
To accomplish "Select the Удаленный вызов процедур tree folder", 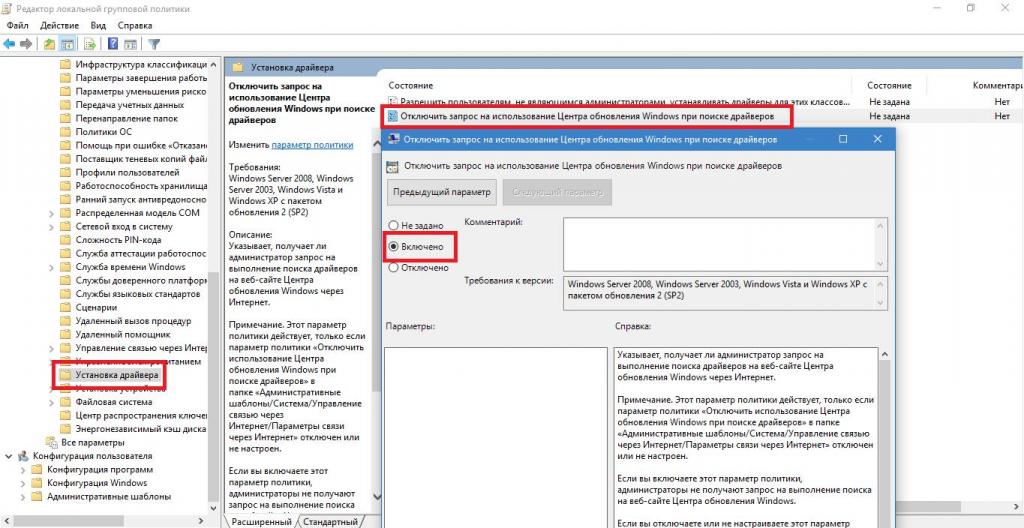I will (x=133, y=321).
